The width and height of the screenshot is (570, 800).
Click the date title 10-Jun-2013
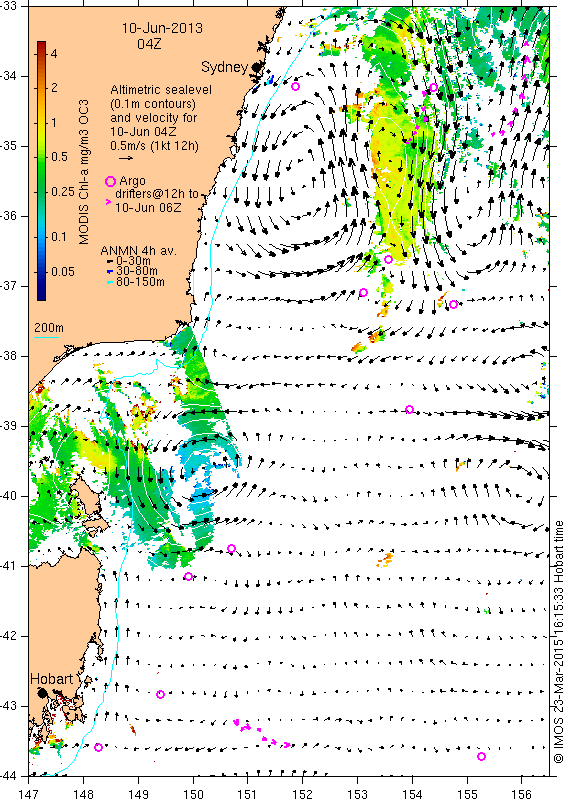162,28
